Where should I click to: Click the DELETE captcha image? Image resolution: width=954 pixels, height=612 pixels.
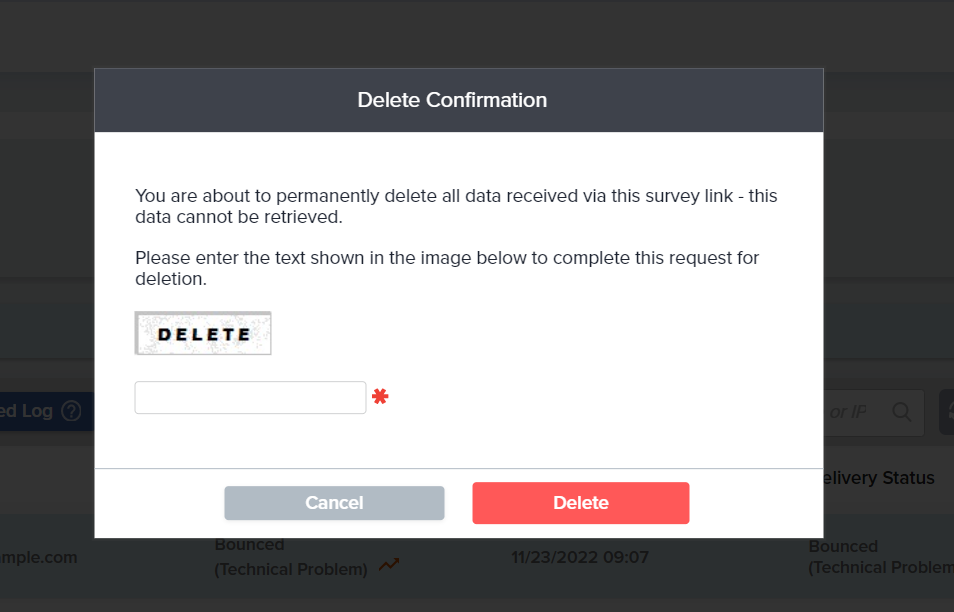point(203,334)
